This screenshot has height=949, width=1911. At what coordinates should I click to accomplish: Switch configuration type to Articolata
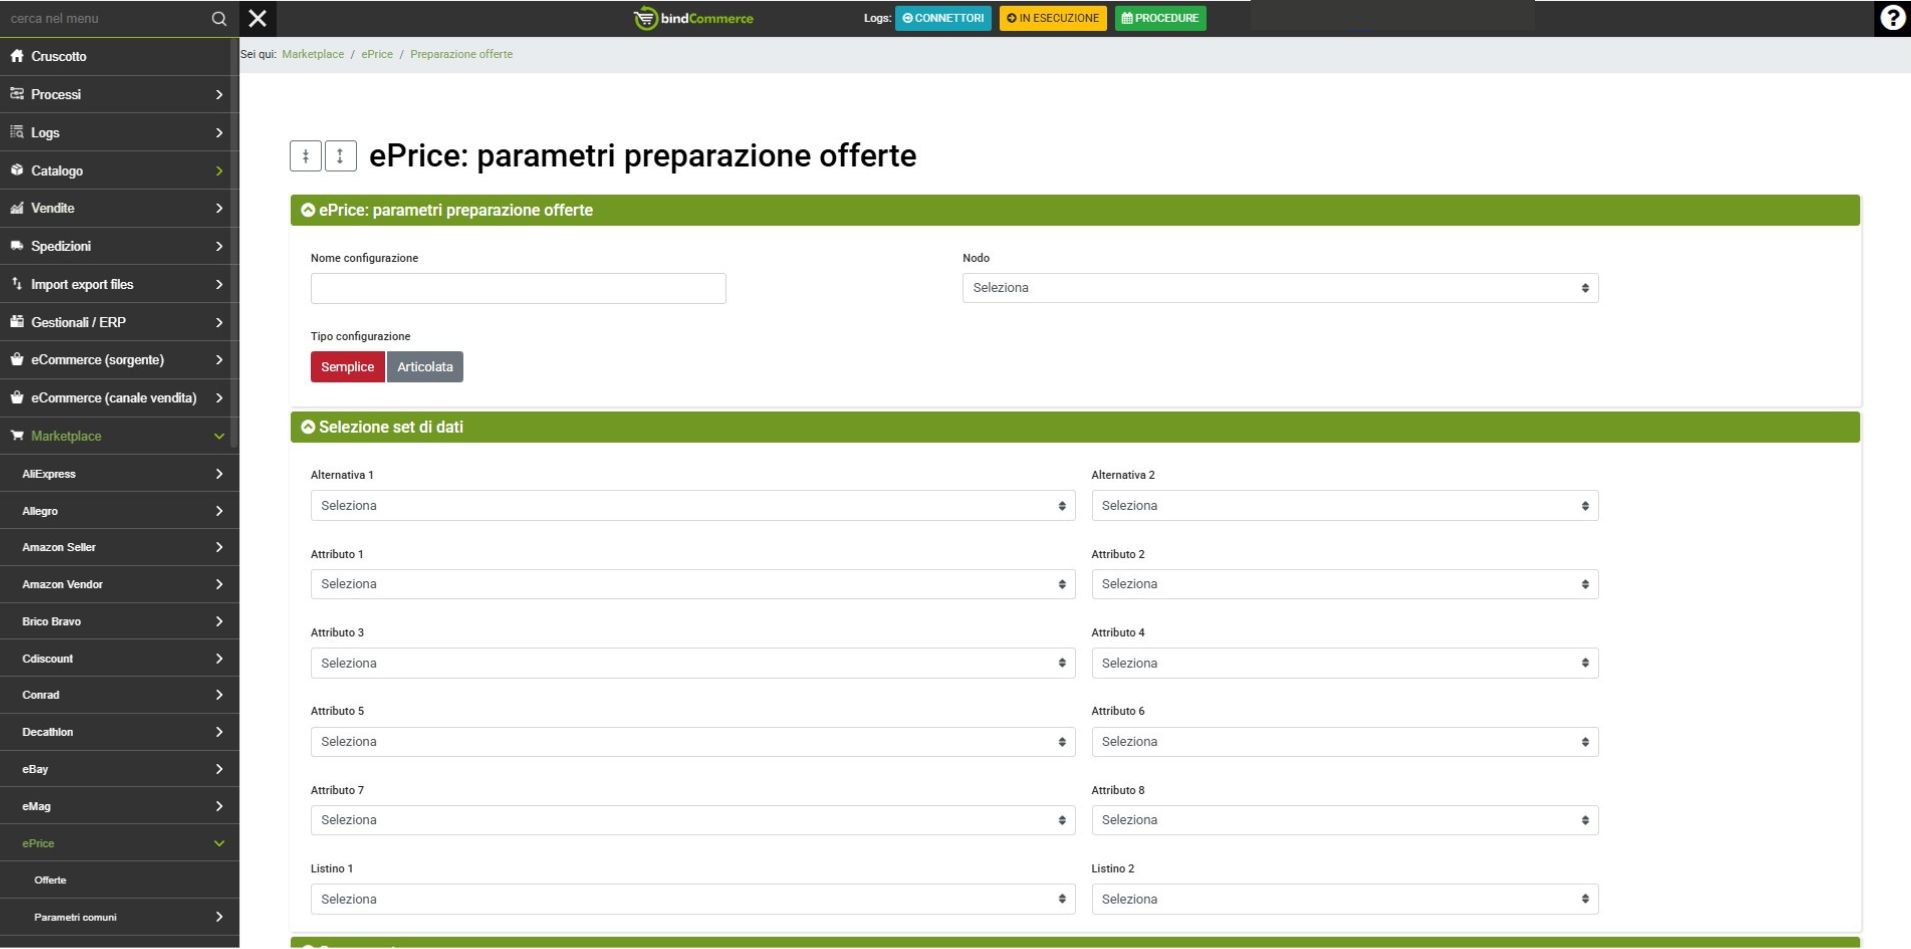pos(425,367)
